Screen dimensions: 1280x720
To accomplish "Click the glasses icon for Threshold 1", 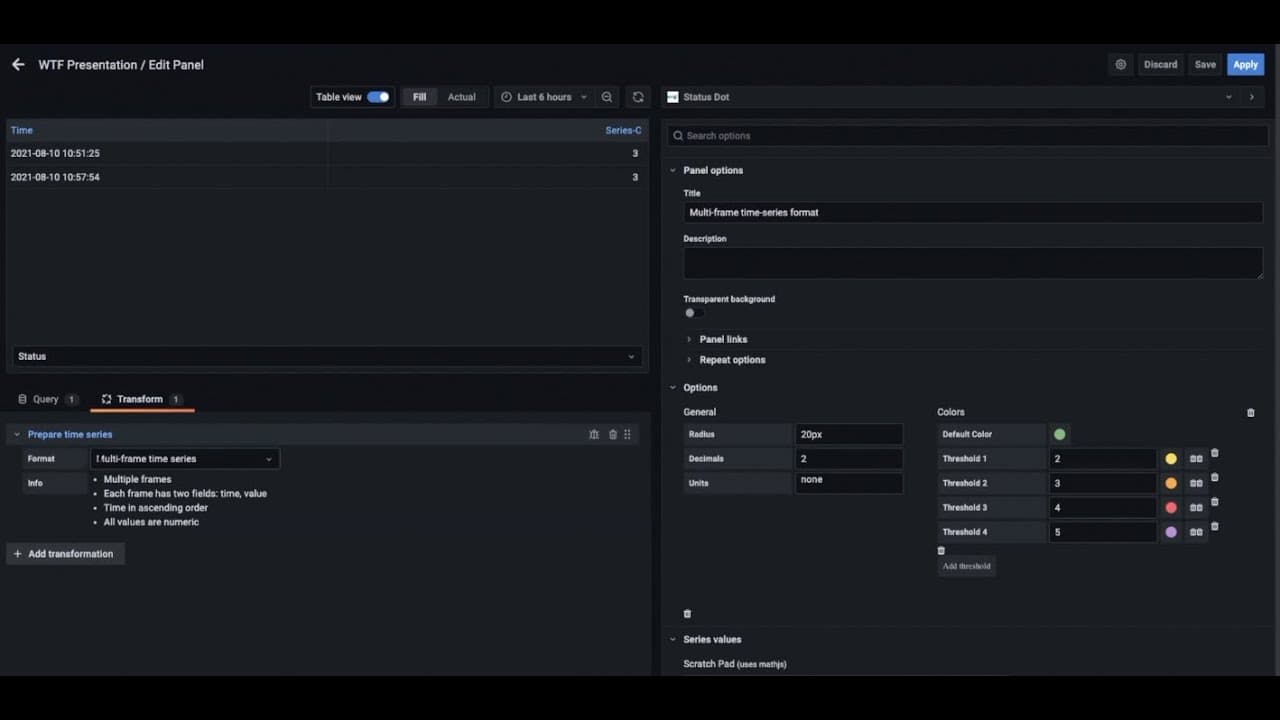I will click(1196, 459).
